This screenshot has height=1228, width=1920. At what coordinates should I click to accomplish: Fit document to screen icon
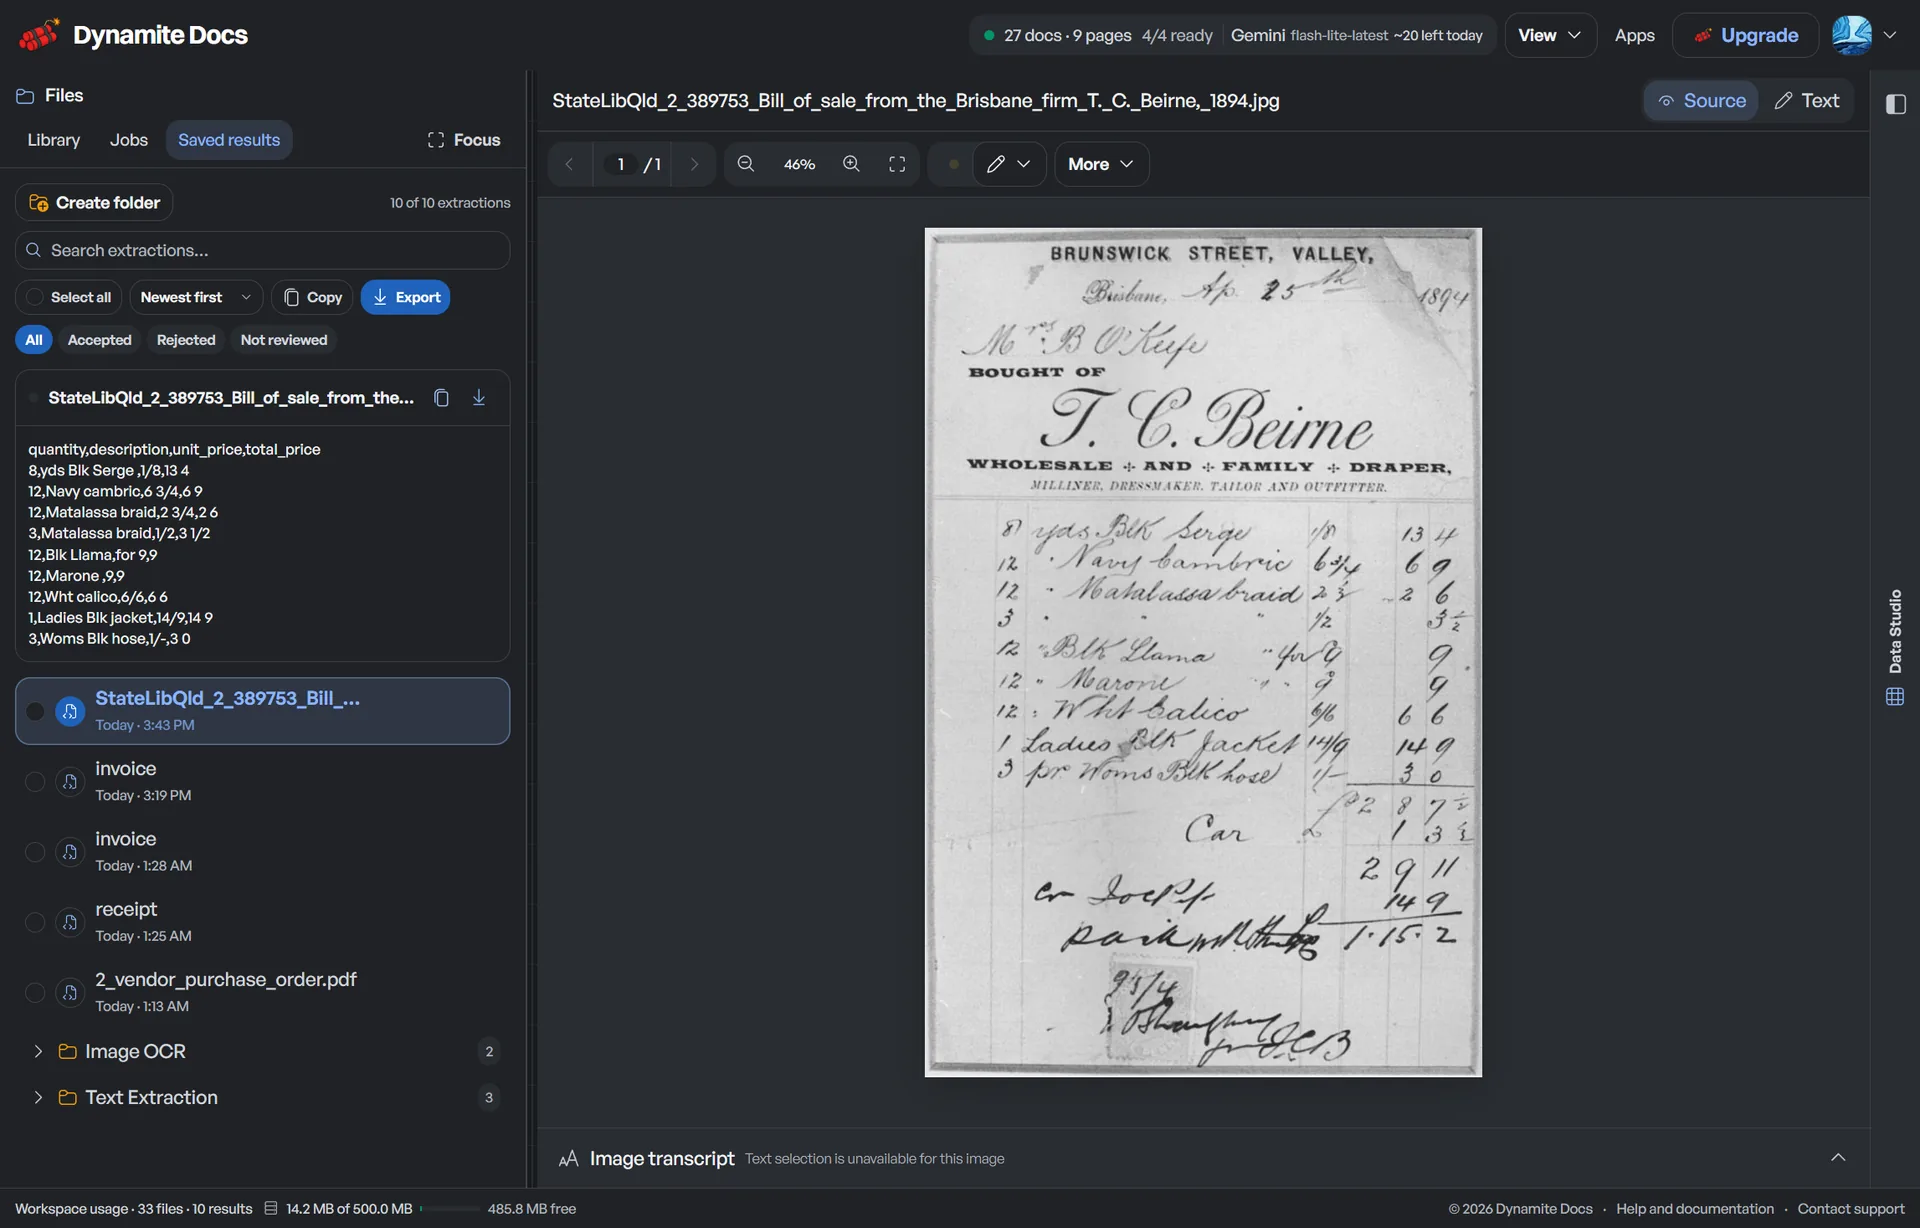897,164
